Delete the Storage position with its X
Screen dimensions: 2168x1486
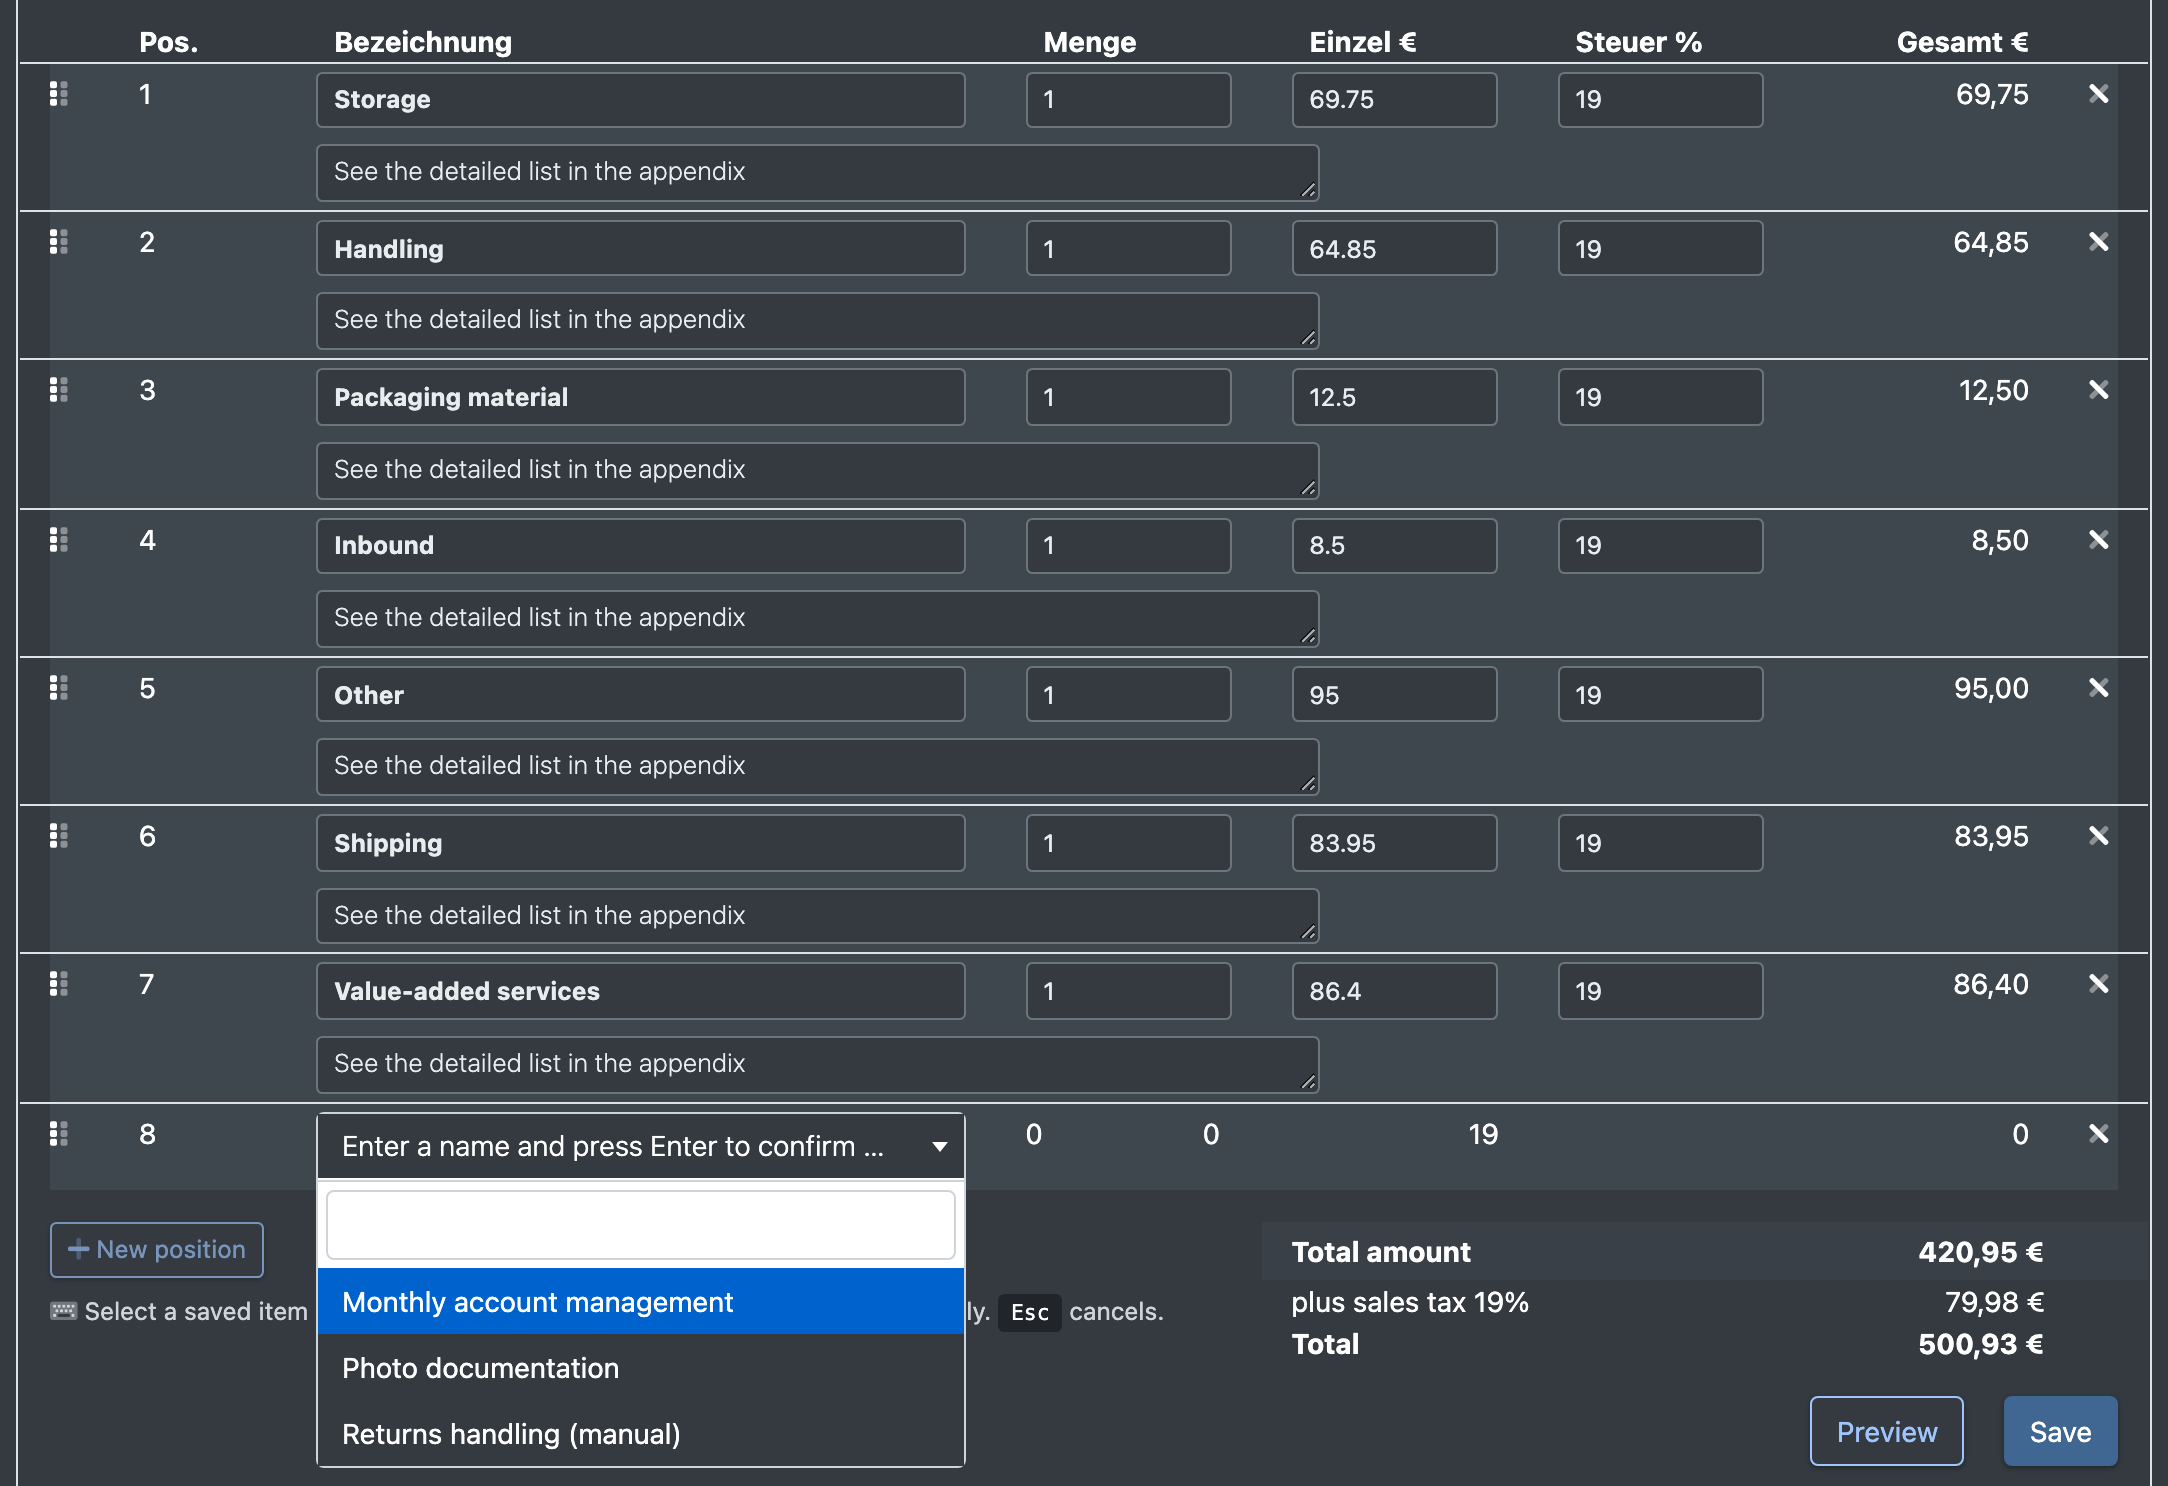pos(2099,94)
